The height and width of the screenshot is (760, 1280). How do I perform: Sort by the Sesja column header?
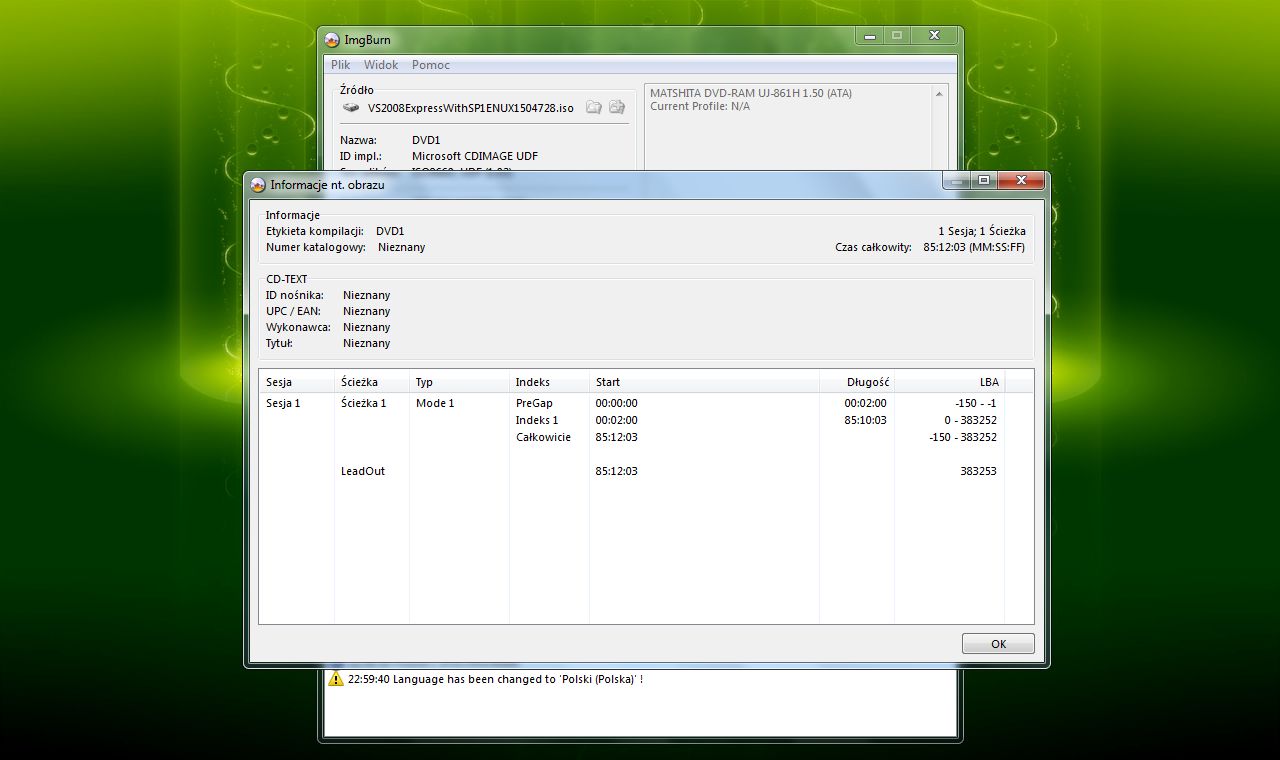[296, 382]
